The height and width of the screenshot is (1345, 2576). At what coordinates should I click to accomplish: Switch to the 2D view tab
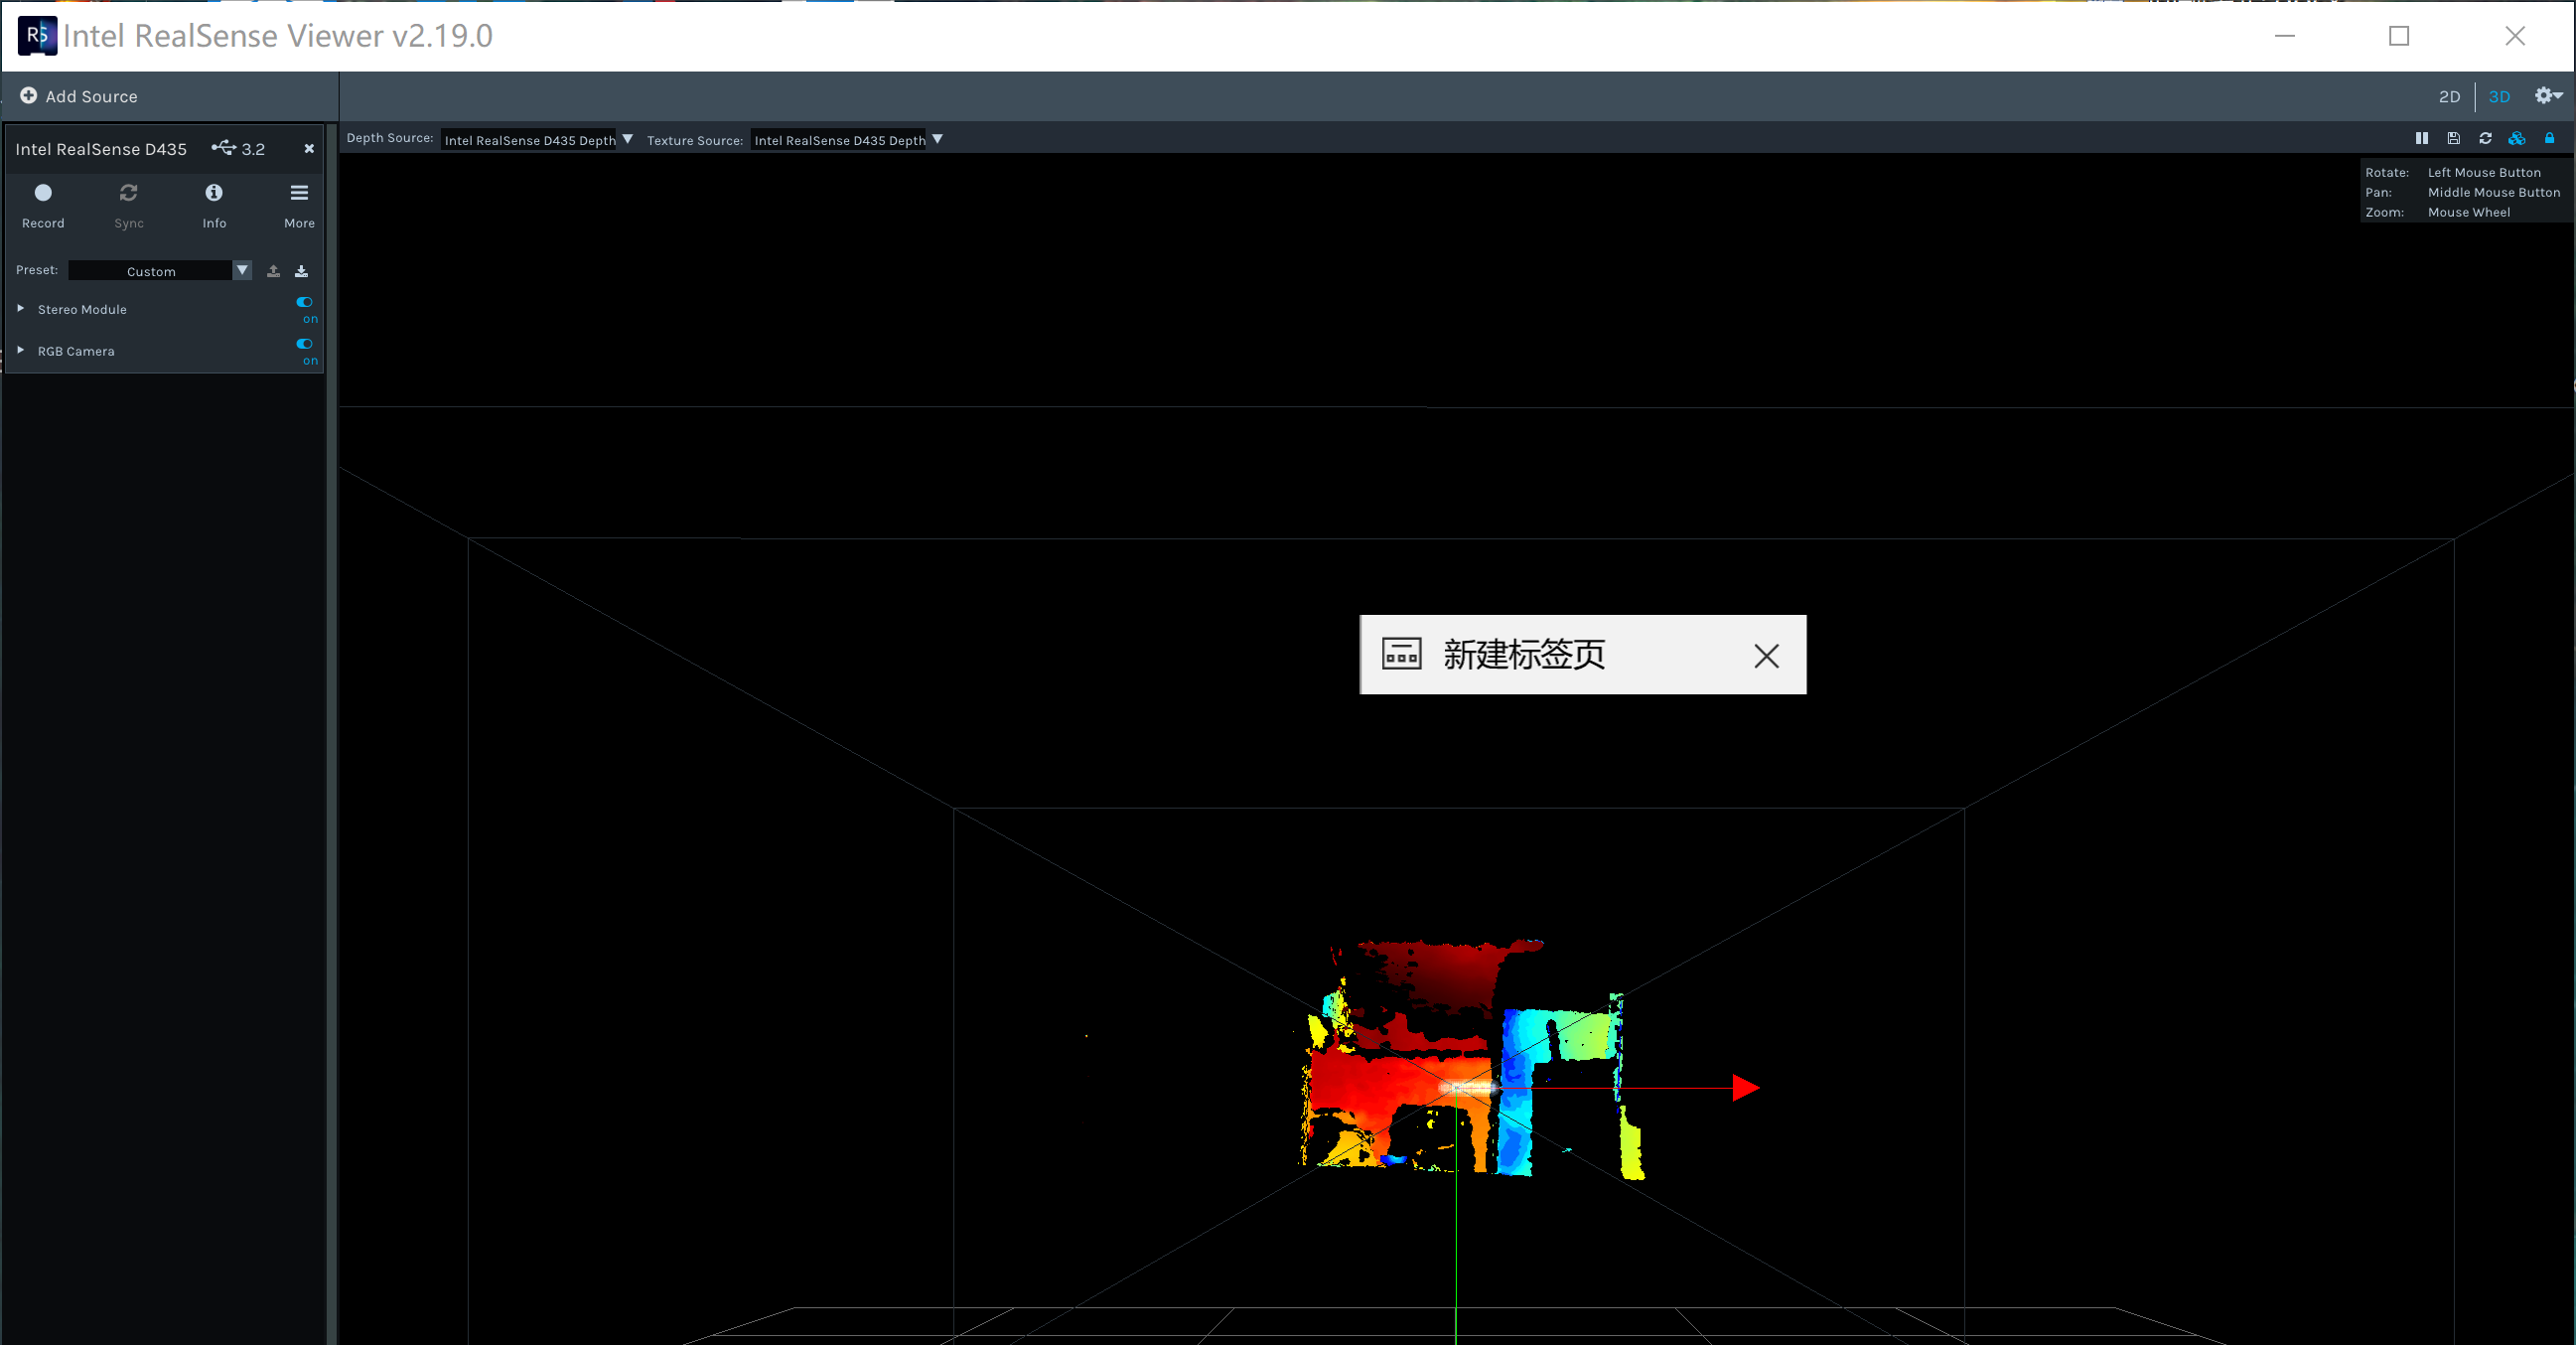pyautogui.click(x=2449, y=97)
